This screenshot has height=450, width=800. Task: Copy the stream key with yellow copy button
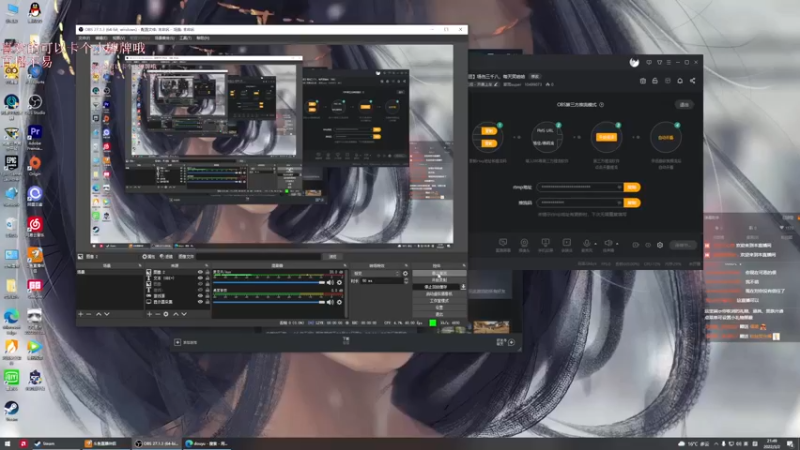click(632, 203)
